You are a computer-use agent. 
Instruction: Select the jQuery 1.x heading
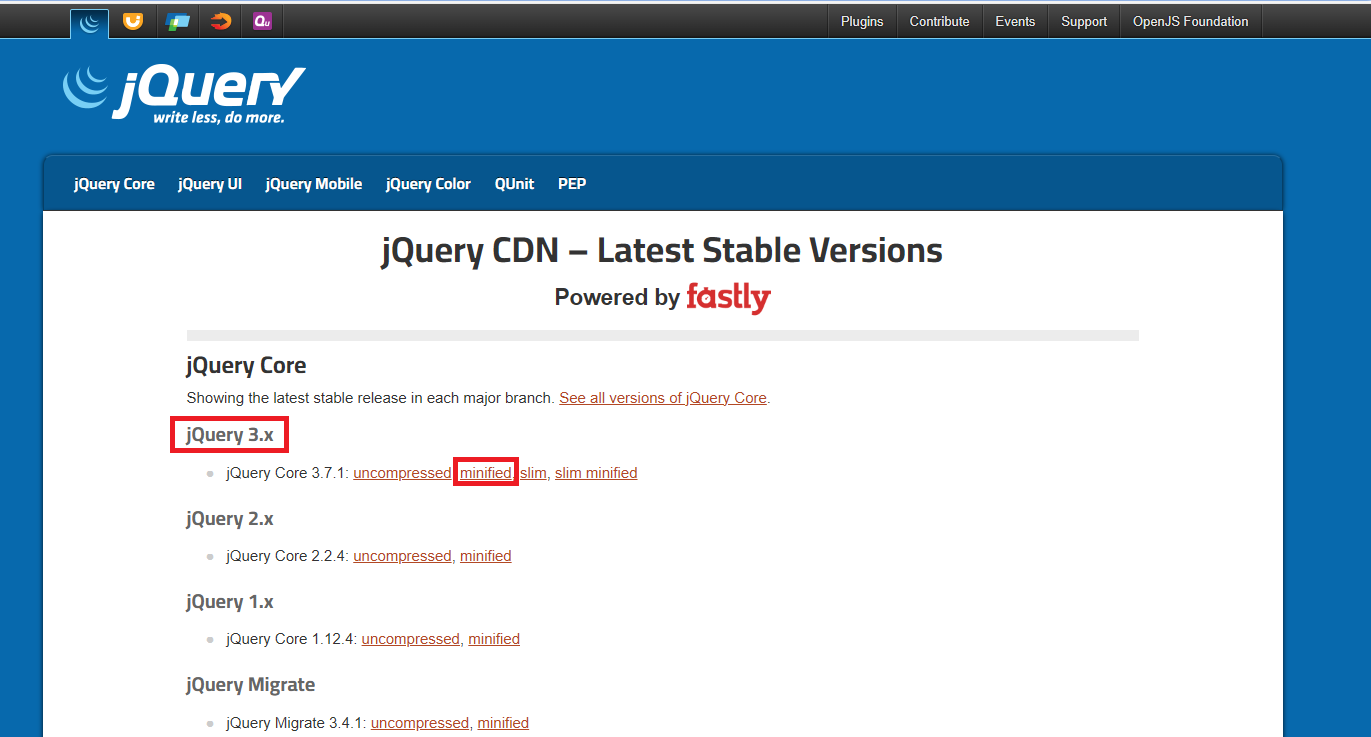coord(229,602)
